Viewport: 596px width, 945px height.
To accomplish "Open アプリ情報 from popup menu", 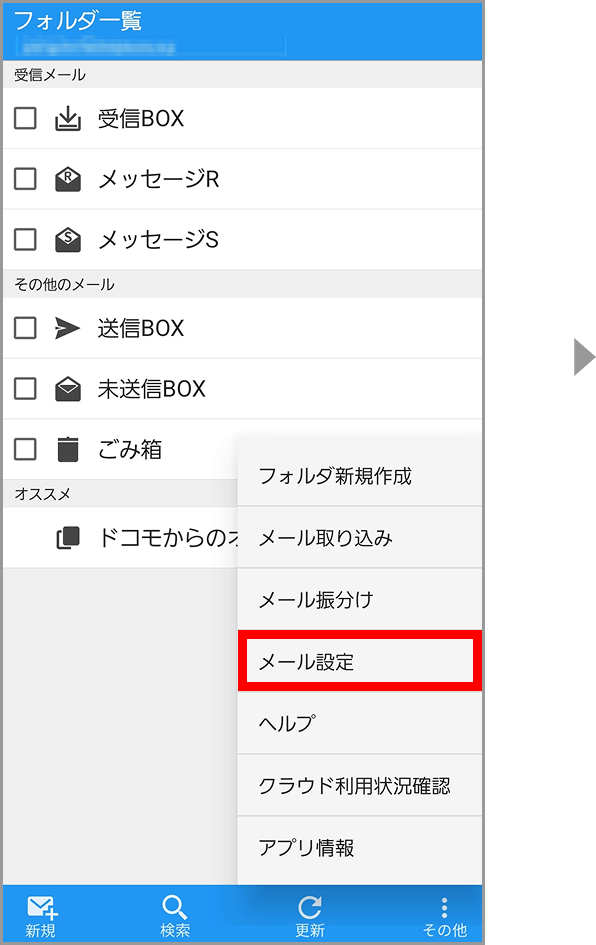I will [x=360, y=847].
